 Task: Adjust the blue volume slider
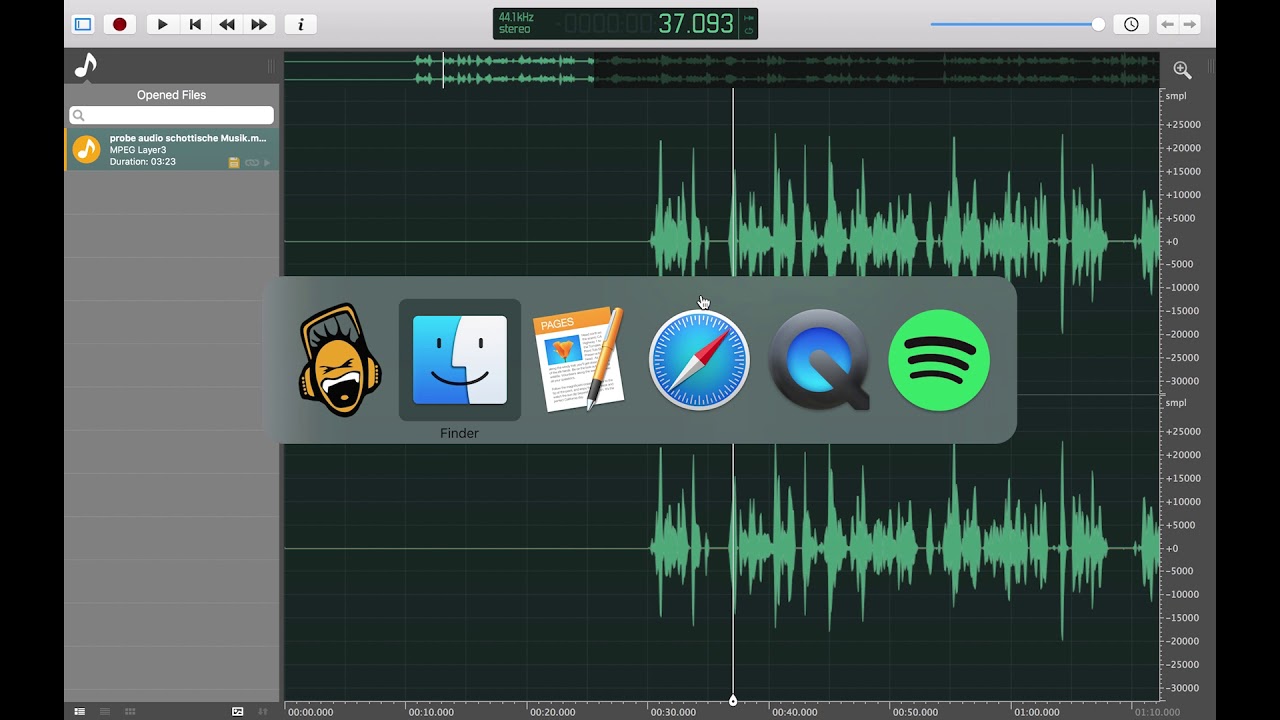[x=1017, y=24]
